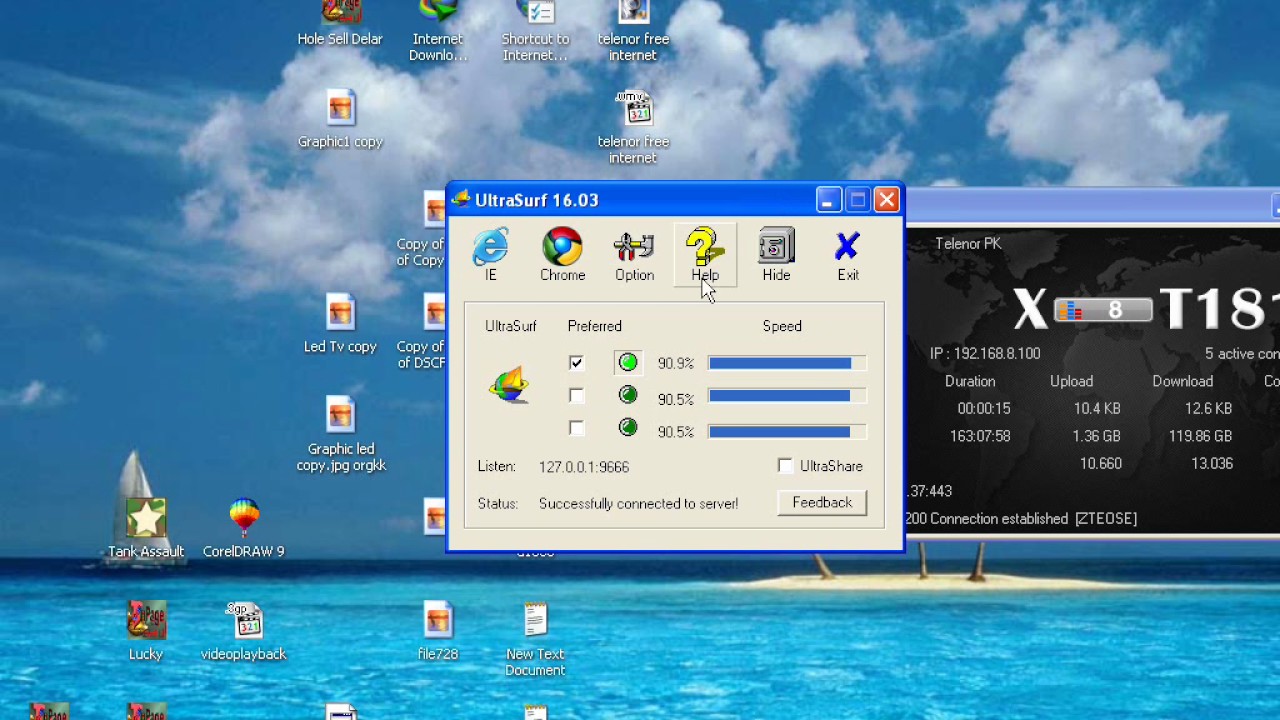Click the status text Successfully connected to server!
This screenshot has width=1280, height=720.
(638, 503)
